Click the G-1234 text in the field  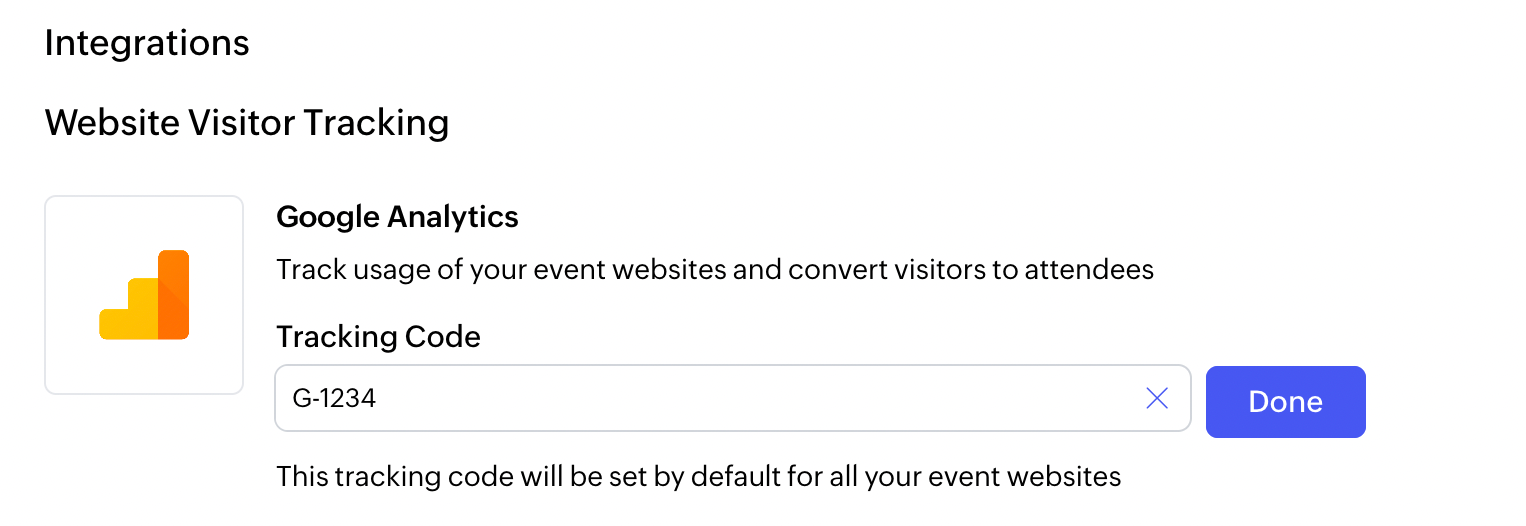[x=334, y=399]
